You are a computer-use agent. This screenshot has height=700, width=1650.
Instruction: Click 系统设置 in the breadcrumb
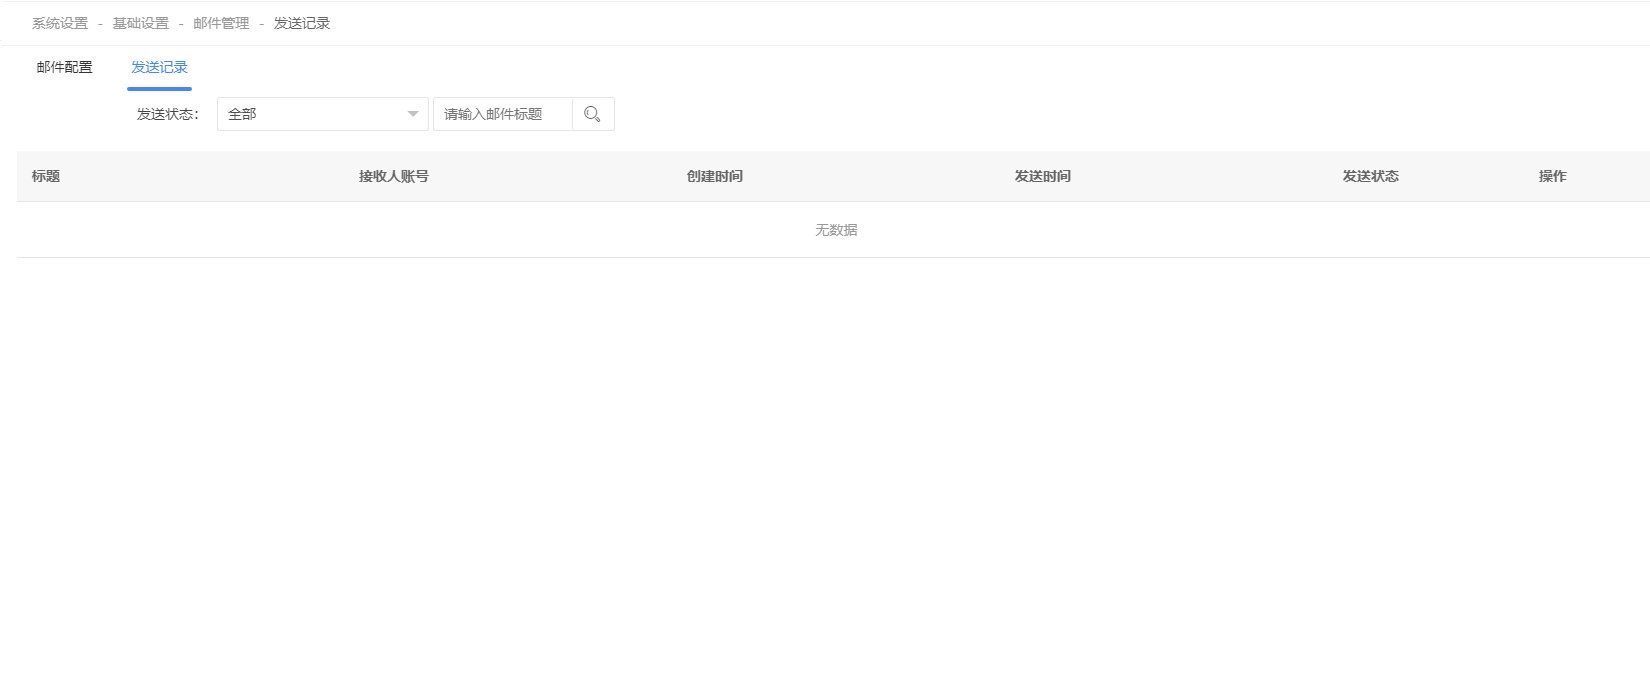click(x=60, y=23)
